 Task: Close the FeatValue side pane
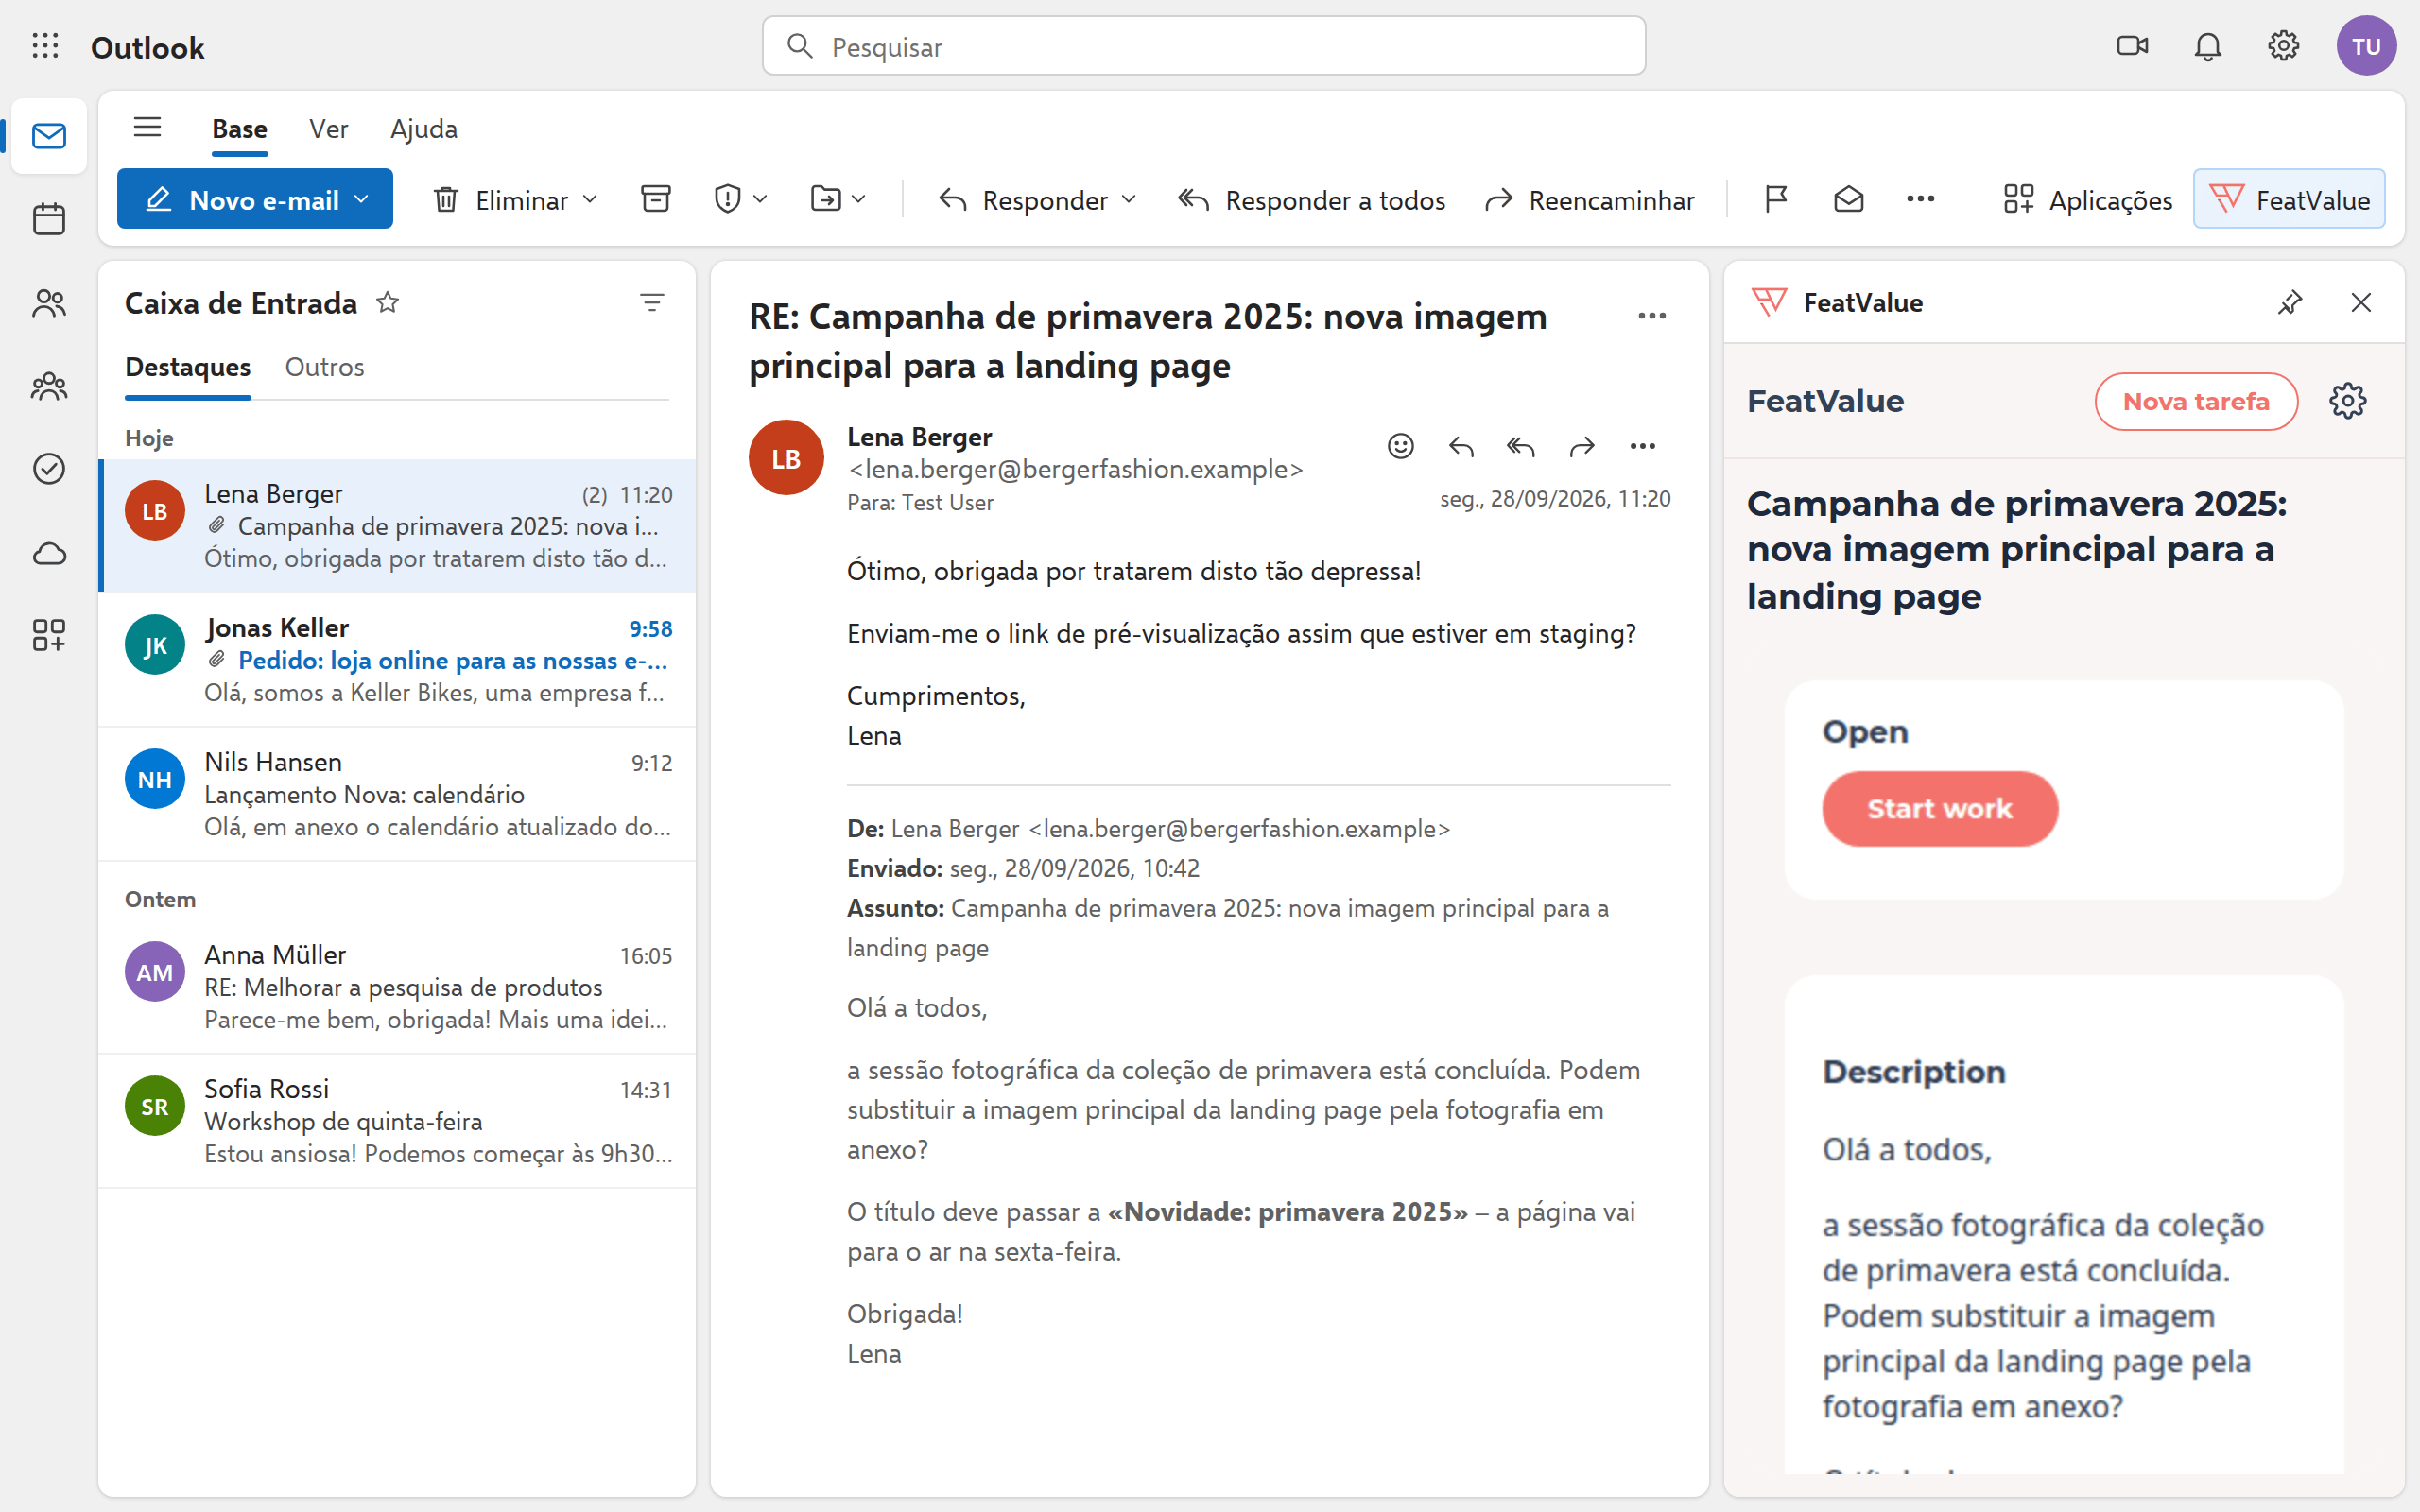[x=2361, y=302]
